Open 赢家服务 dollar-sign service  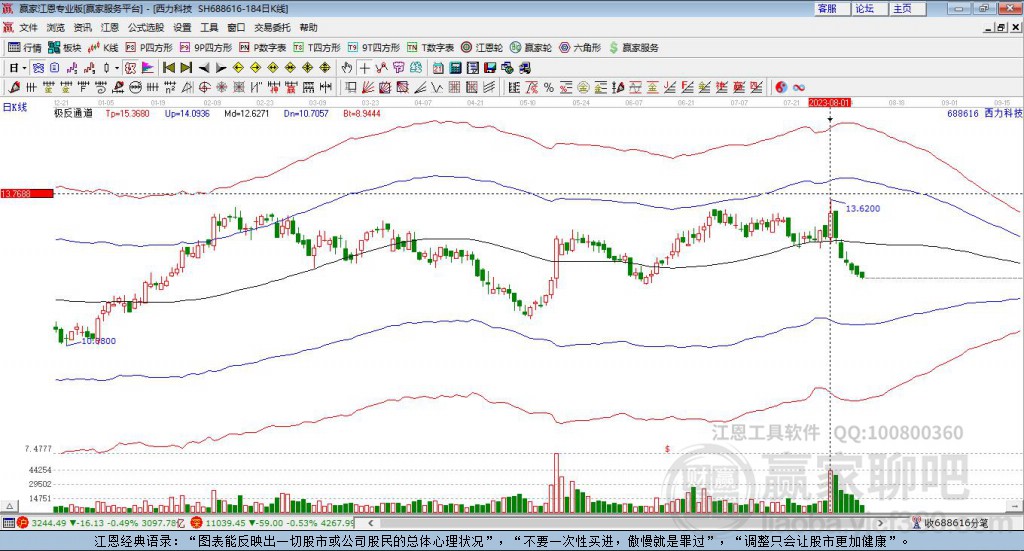click(634, 48)
